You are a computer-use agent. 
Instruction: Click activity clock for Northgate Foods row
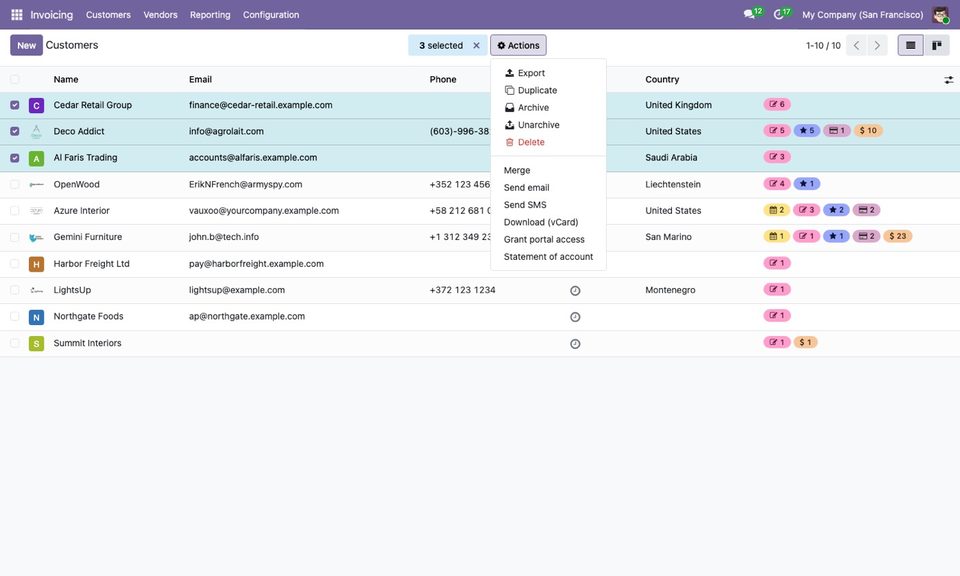575,317
